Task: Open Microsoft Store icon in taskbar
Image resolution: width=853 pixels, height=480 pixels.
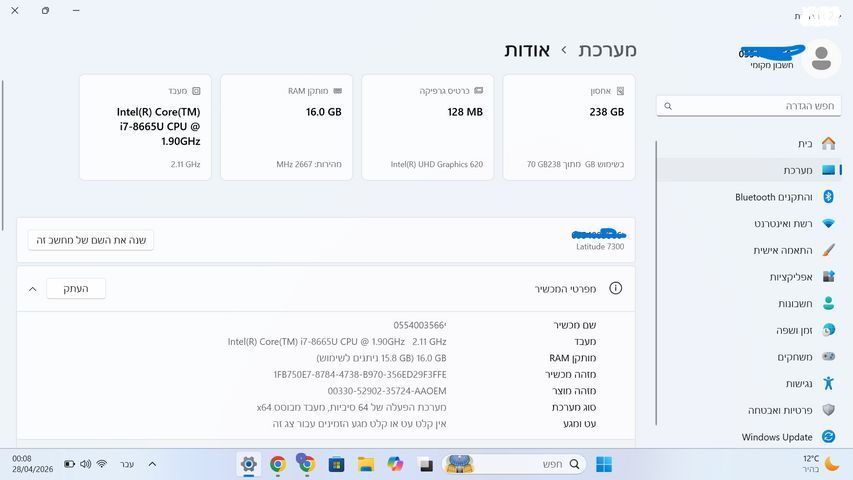Action: 336,464
